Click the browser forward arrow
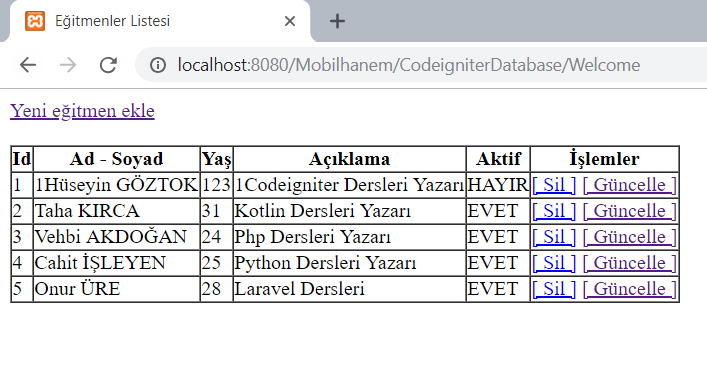The image size is (707, 385). [68, 65]
